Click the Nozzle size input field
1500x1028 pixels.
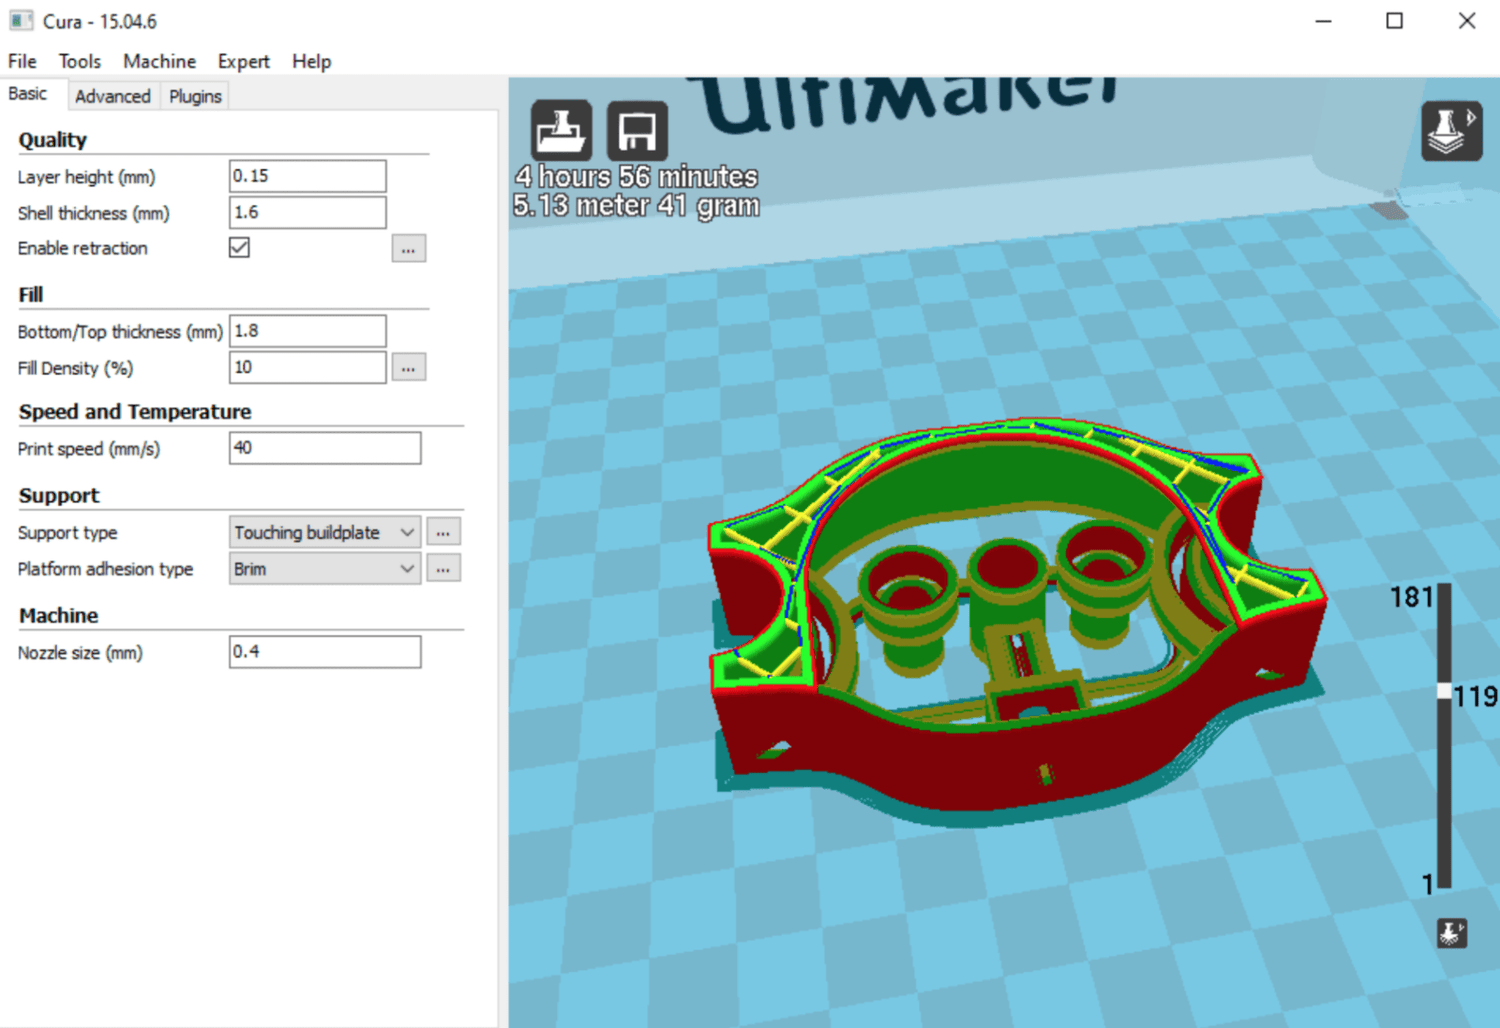coord(324,651)
